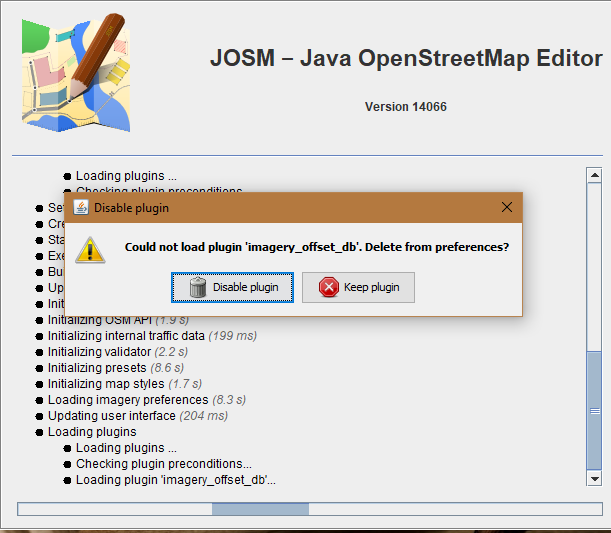
Task: Click the scrollbar down arrow in the log
Action: click(593, 480)
